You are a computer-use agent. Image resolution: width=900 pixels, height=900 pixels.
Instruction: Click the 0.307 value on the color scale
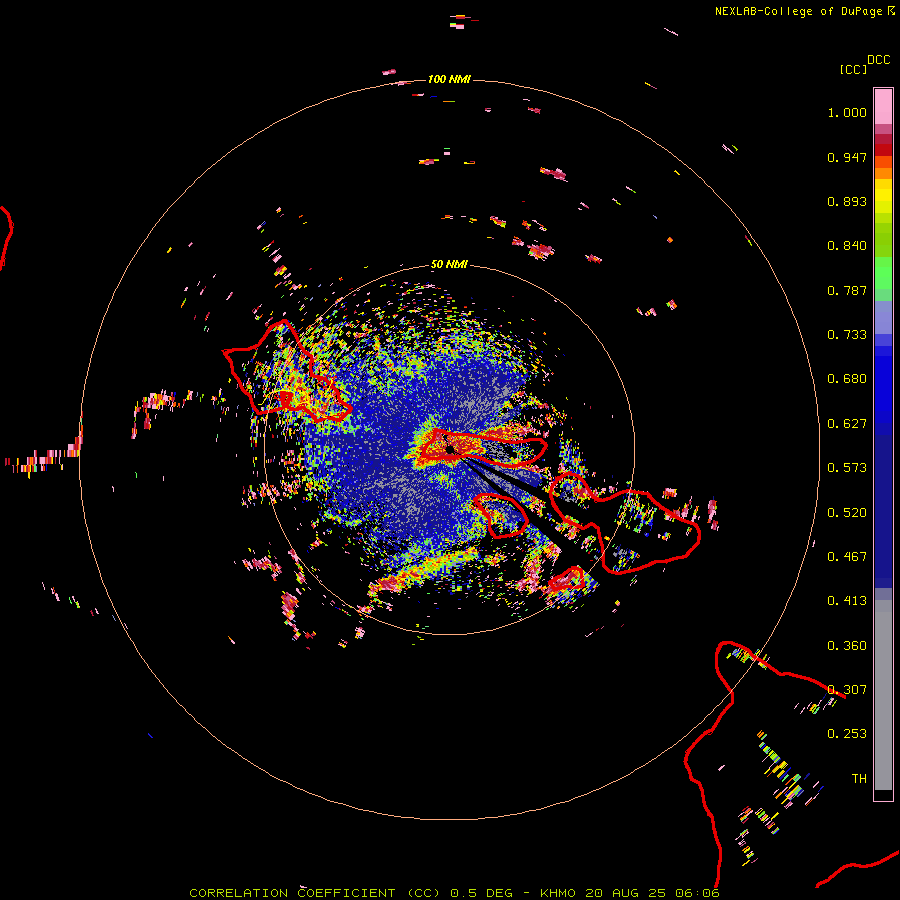(x=847, y=690)
